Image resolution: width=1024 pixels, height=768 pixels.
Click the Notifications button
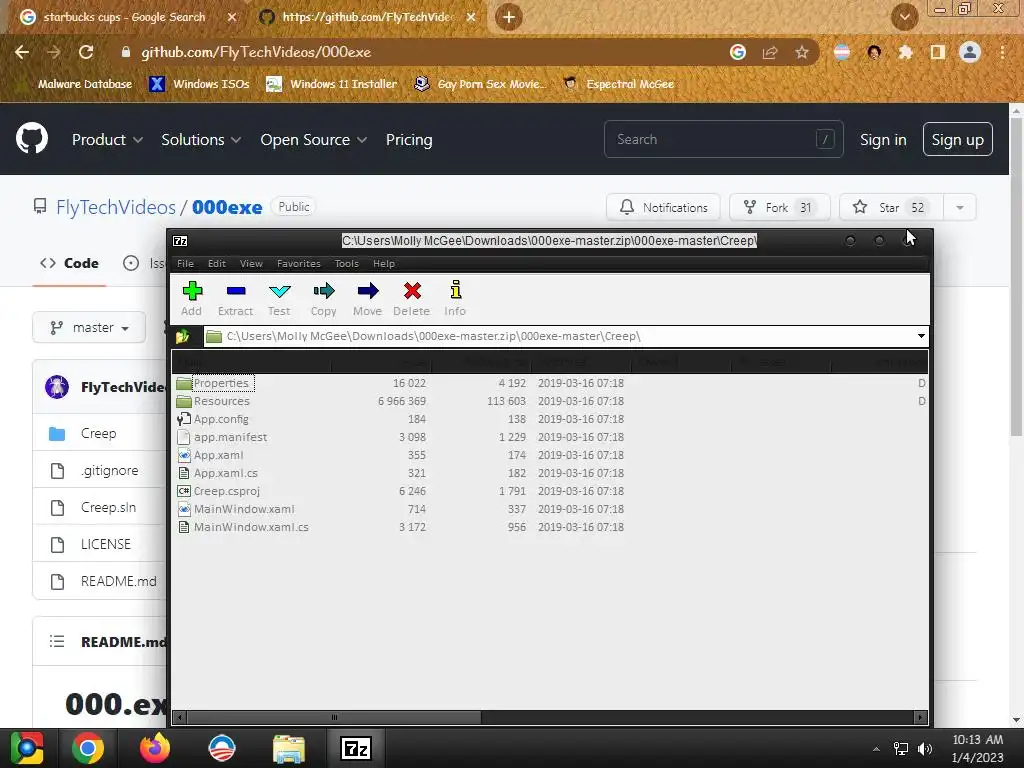point(664,208)
